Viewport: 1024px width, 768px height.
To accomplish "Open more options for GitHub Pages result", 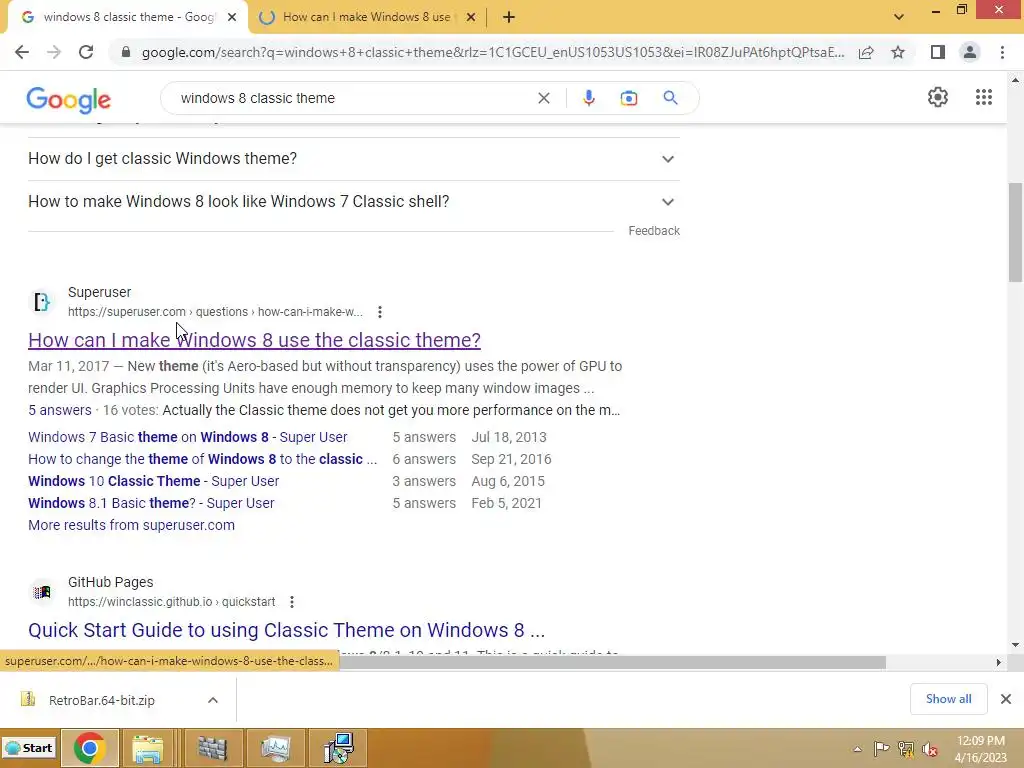I will click(x=292, y=602).
